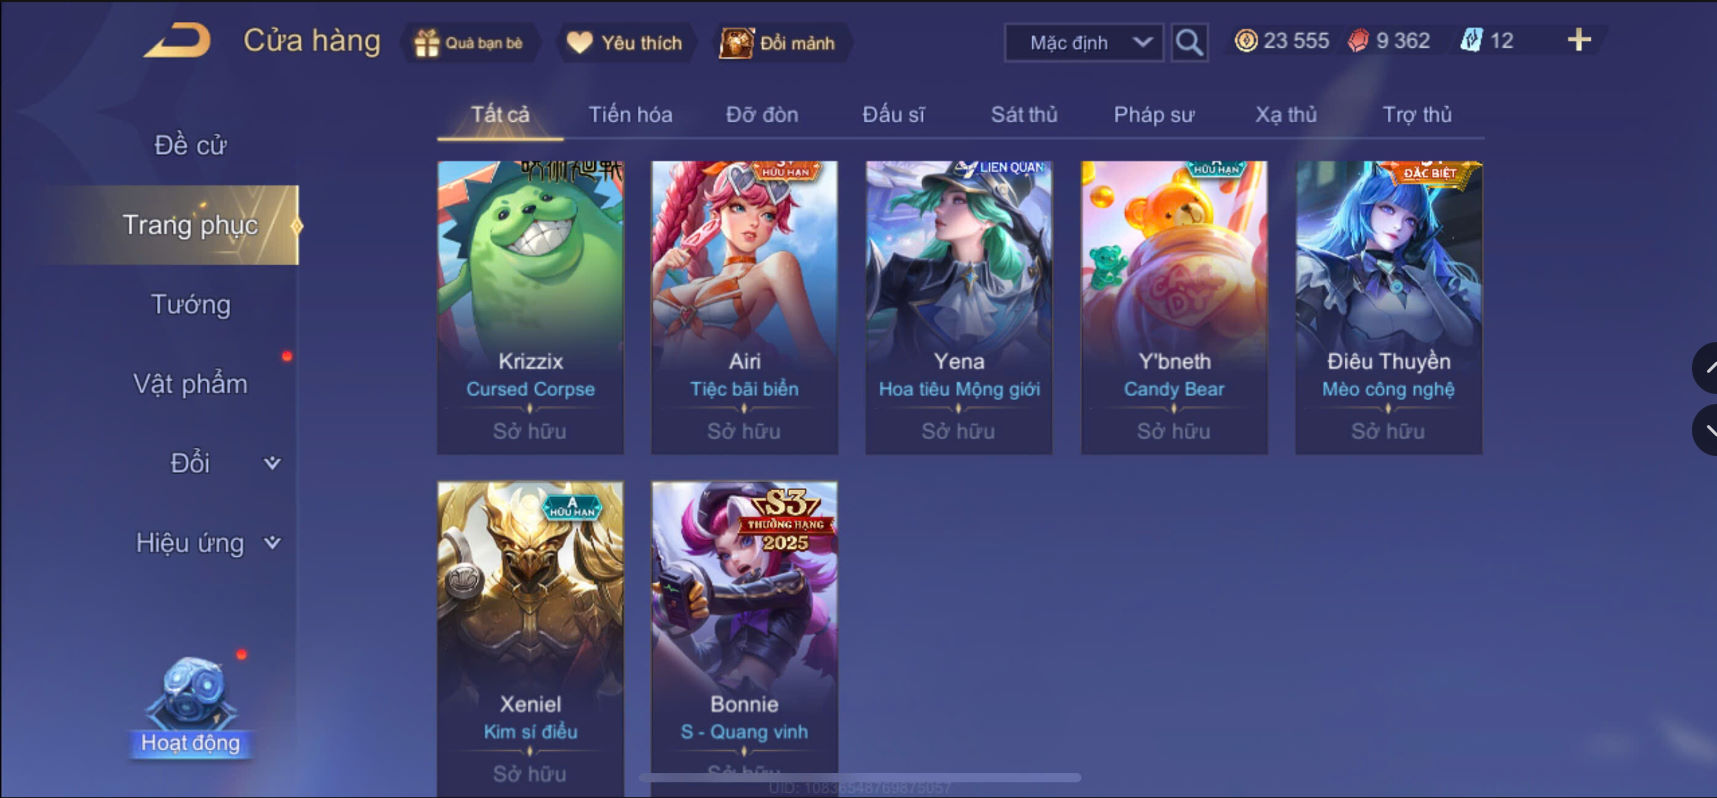Click the Đổi mảnh button
Image resolution: width=1717 pixels, height=798 pixels.
(x=781, y=43)
